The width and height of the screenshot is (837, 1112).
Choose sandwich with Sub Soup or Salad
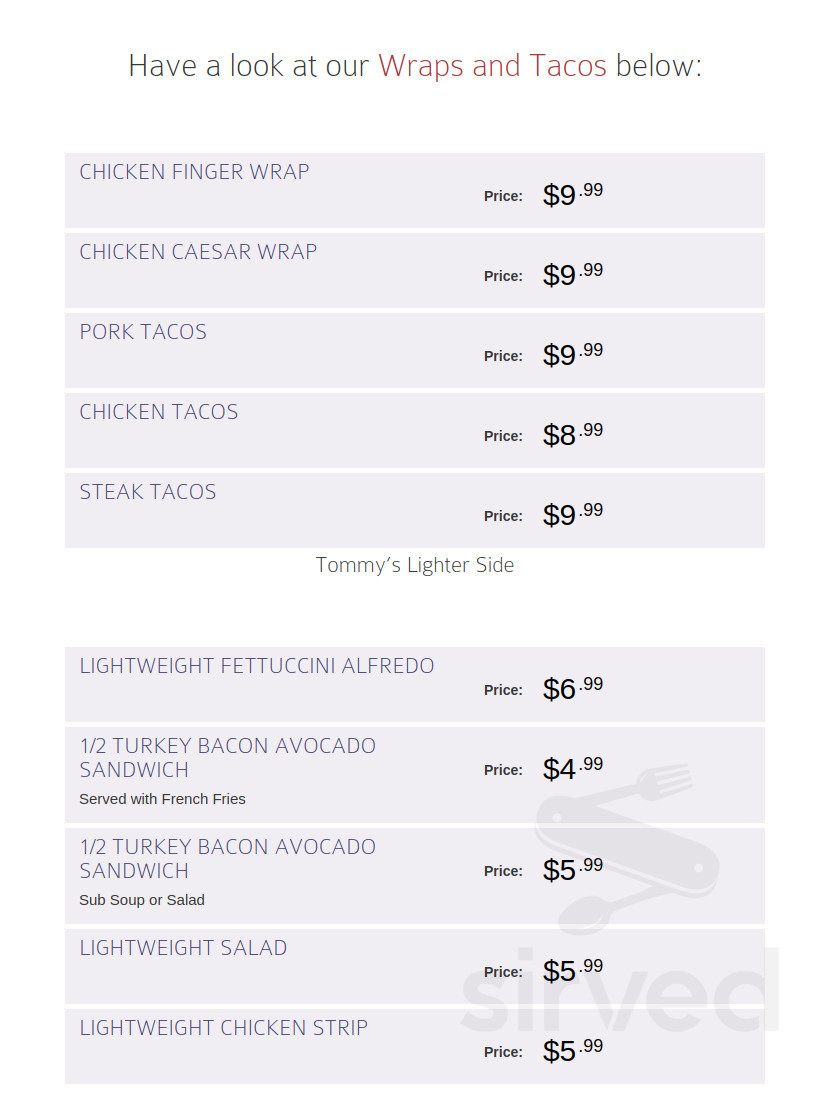pyautogui.click(x=415, y=876)
